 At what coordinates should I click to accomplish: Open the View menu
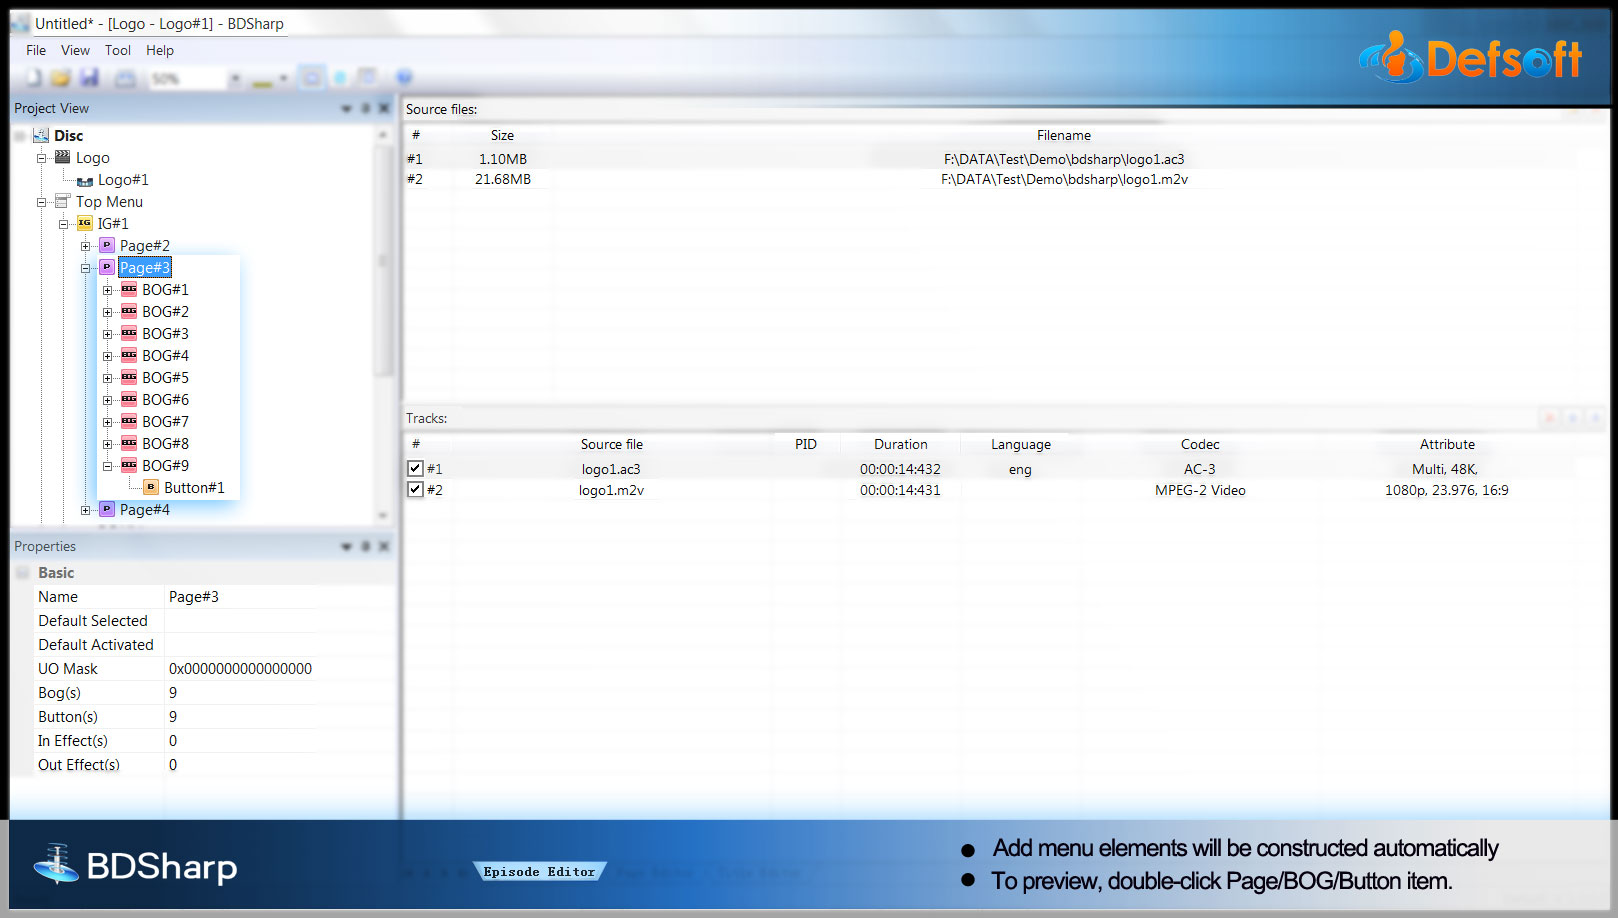[x=75, y=50]
